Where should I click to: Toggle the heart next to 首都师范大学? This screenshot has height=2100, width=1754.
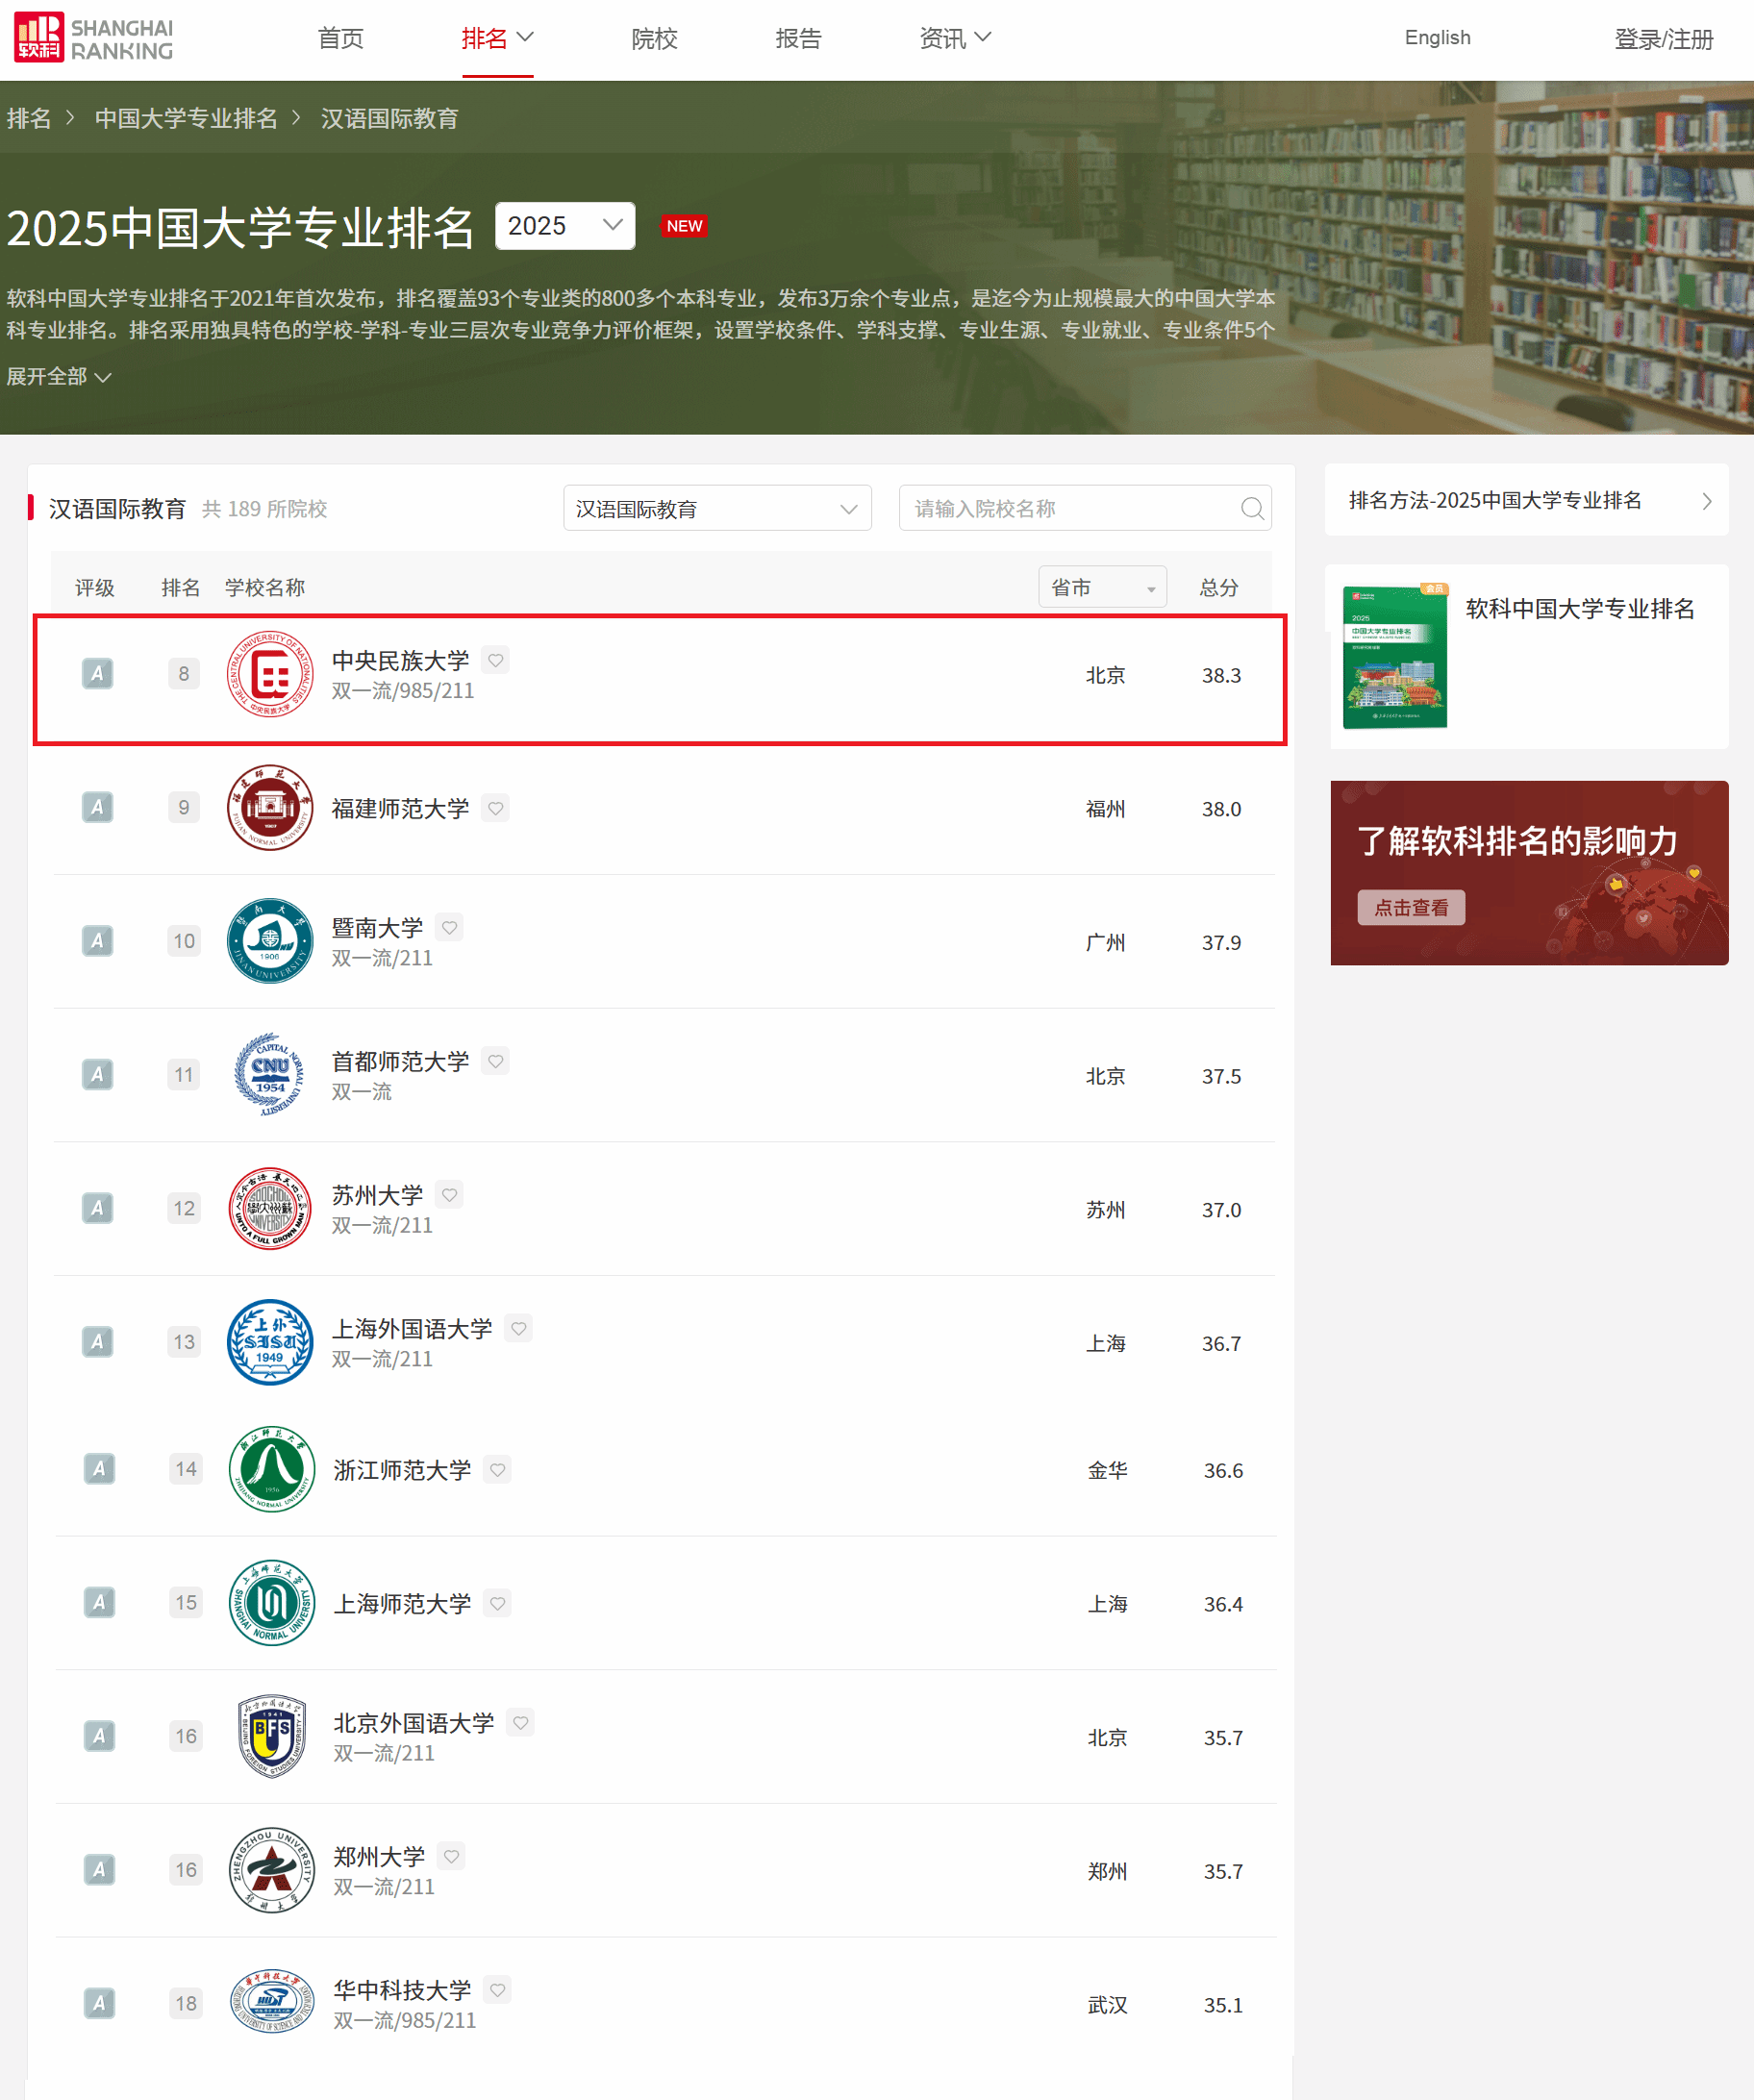[x=496, y=1061]
